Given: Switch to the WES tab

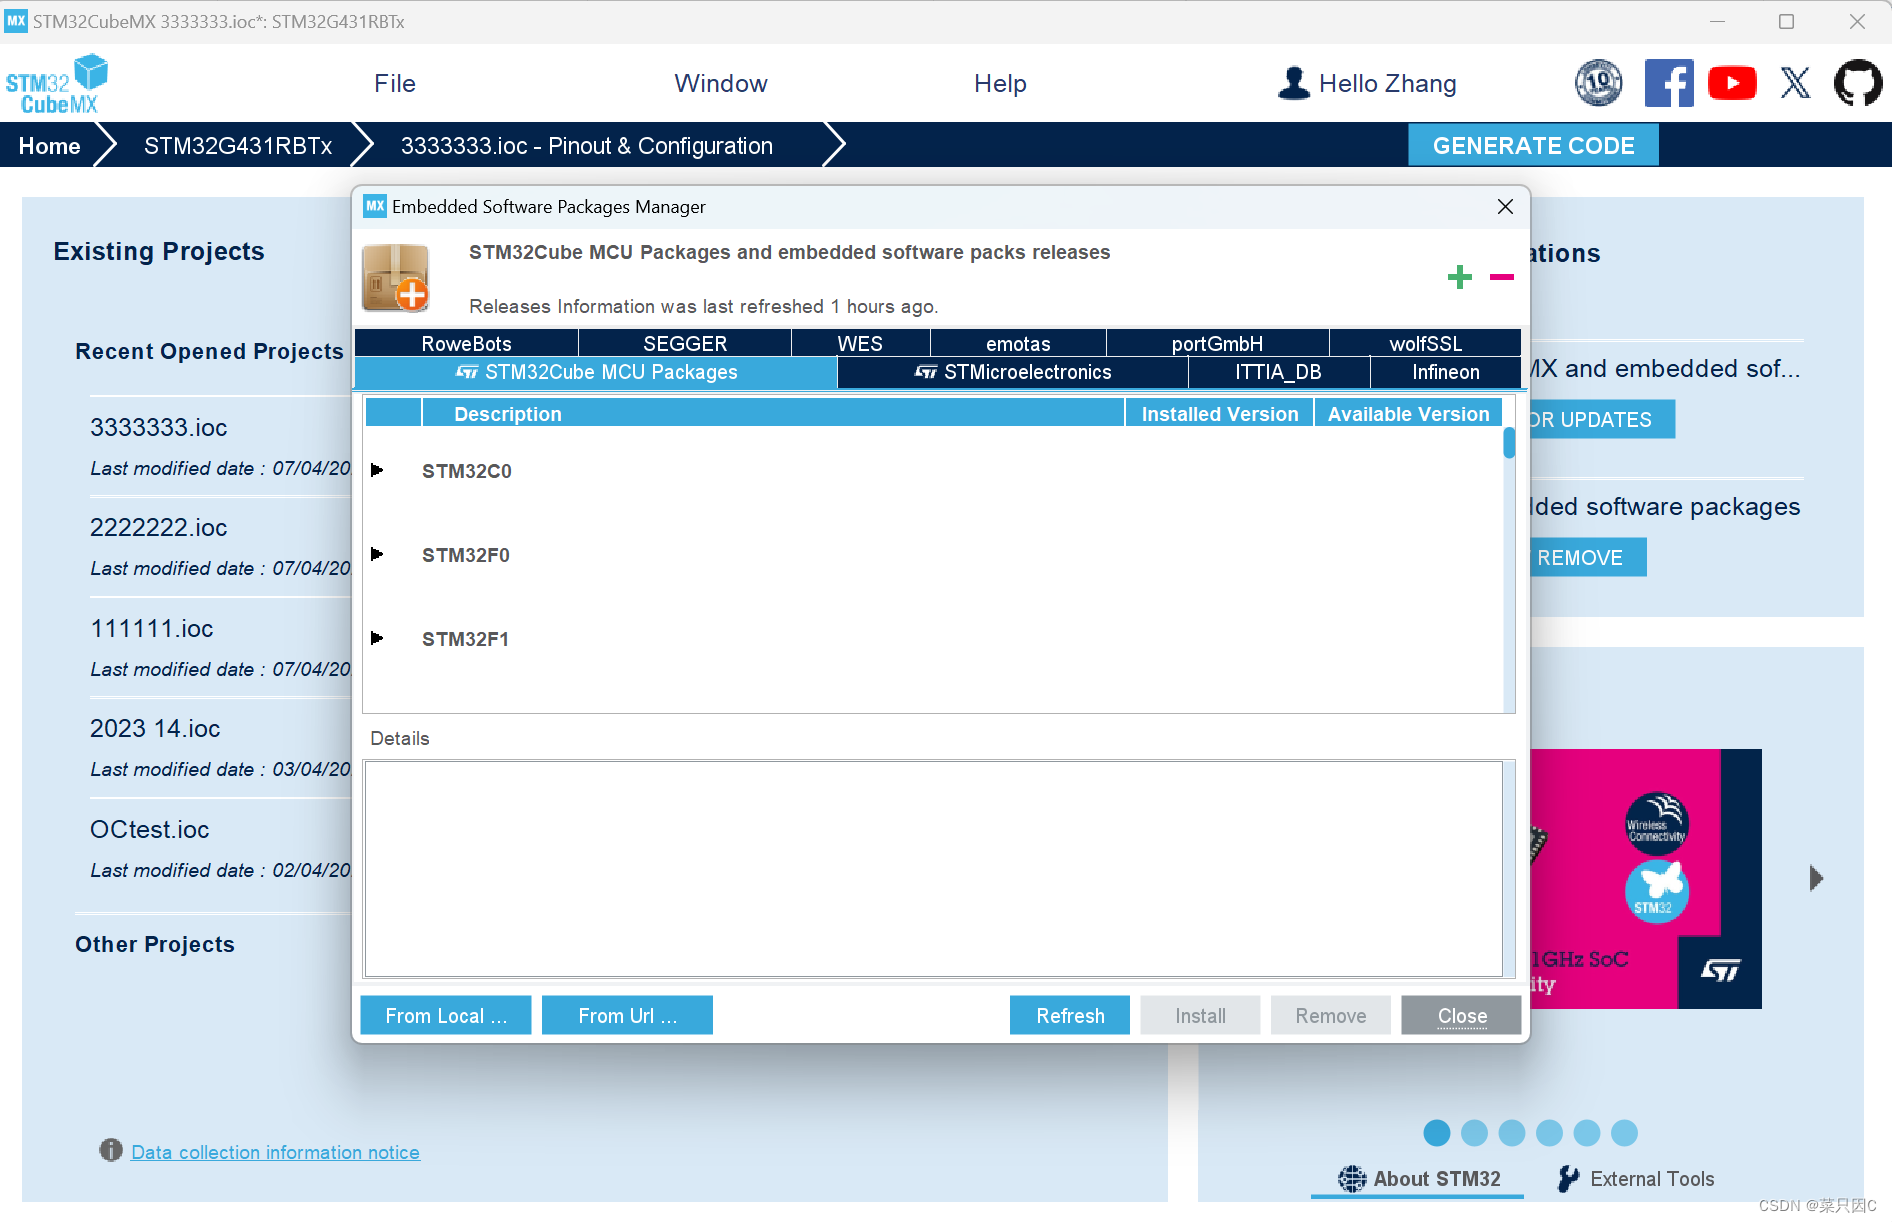Looking at the screenshot, I should [860, 343].
